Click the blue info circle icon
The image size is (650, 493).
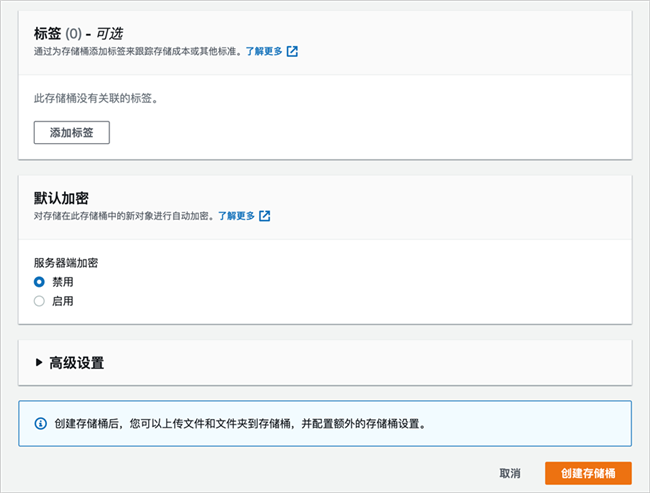[40, 424]
